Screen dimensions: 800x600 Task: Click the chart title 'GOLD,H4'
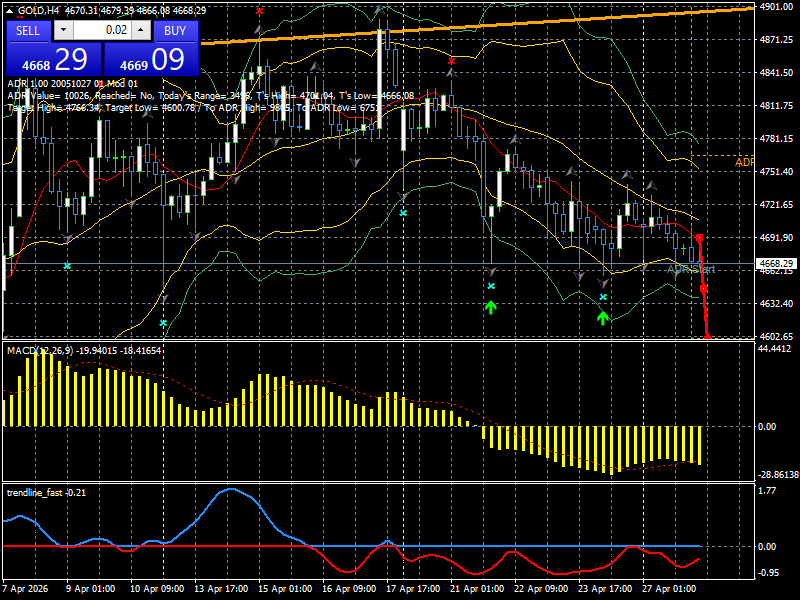click(38, 11)
